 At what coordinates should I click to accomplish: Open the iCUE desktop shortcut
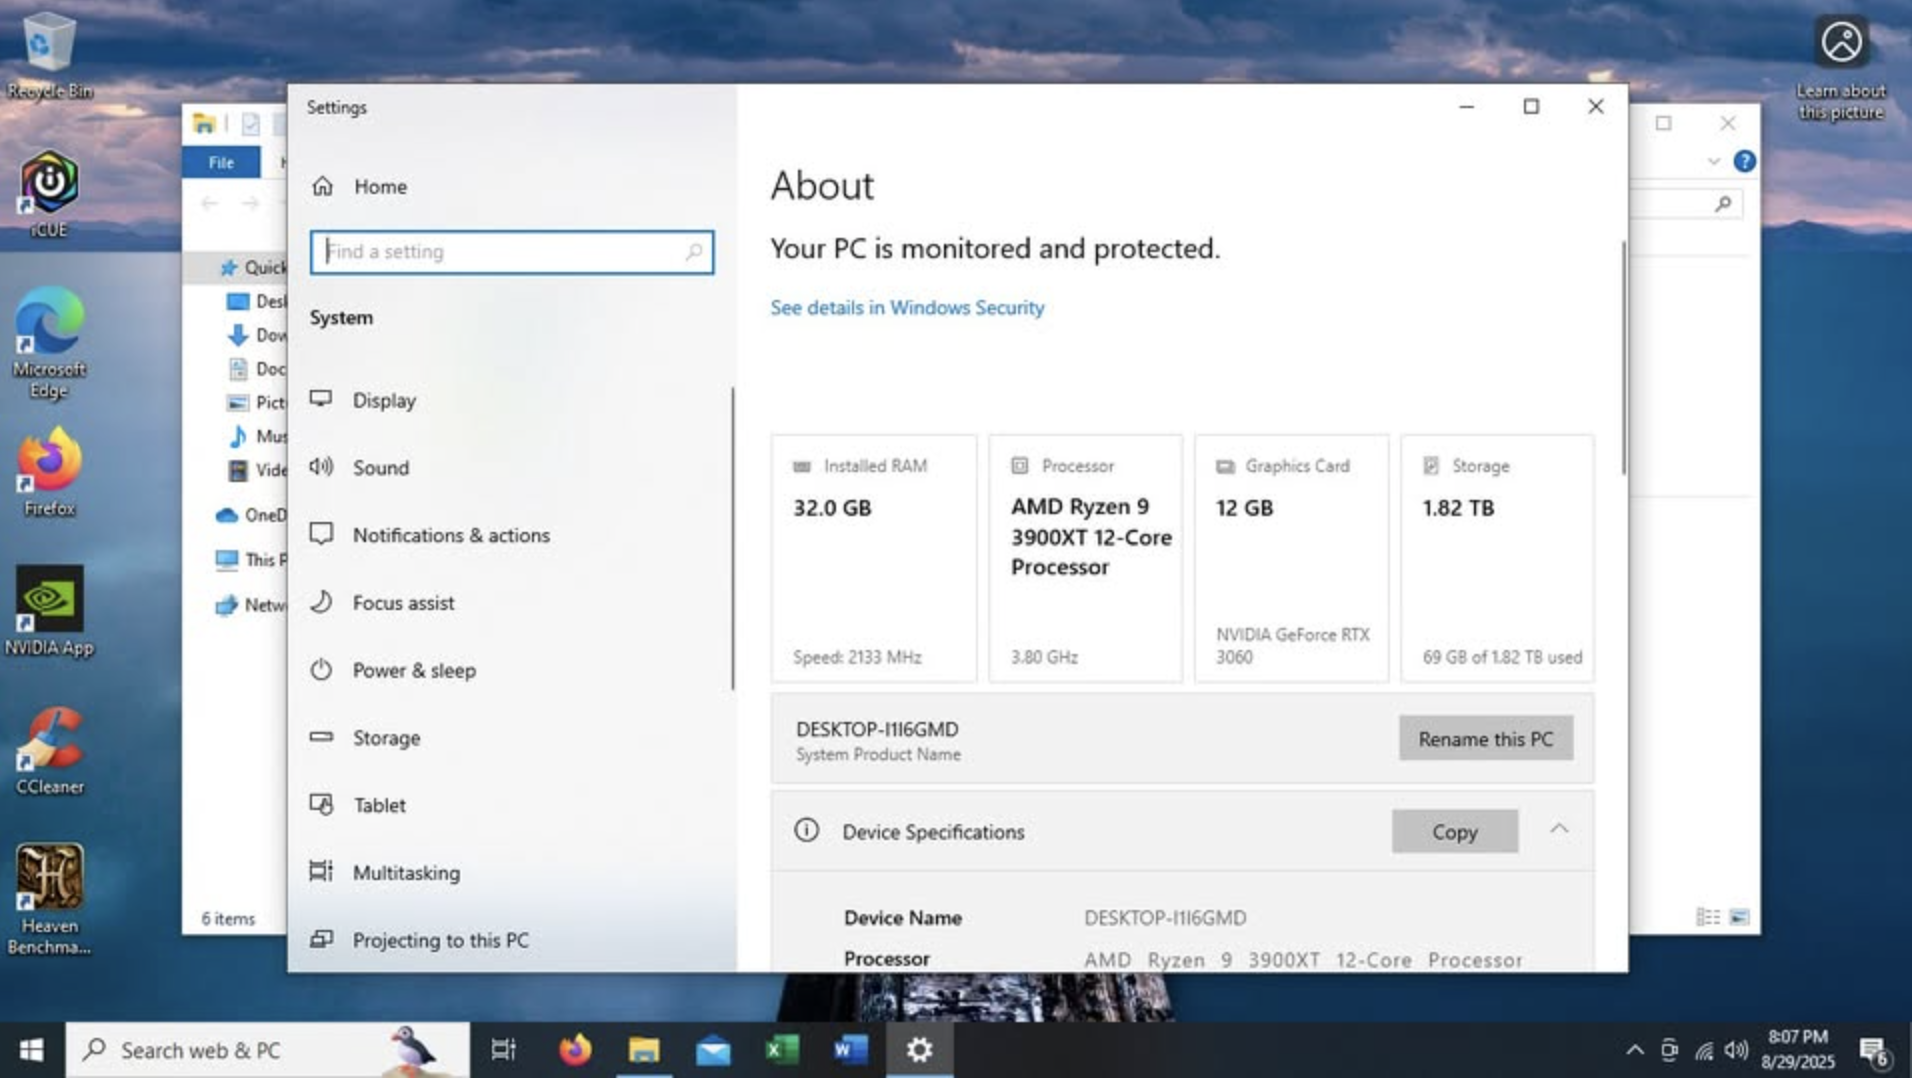coord(48,185)
